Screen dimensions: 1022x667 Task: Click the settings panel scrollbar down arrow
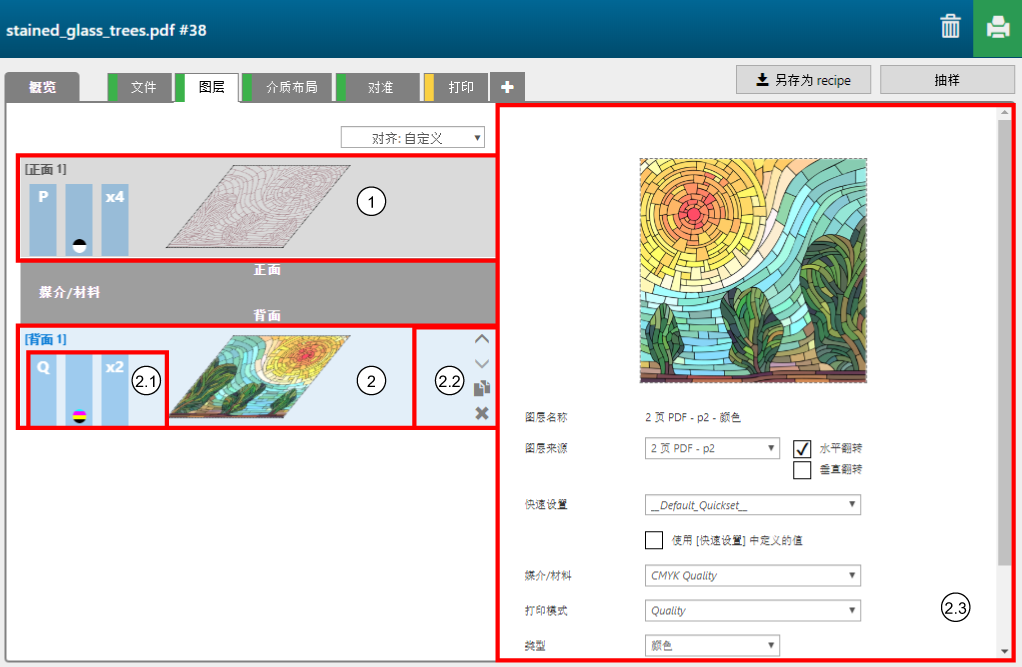coord(1004,651)
